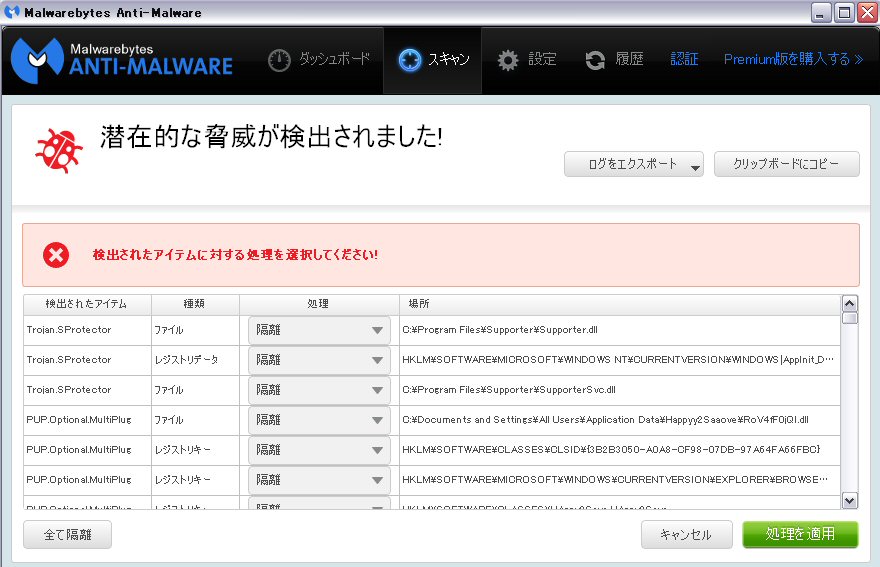Sort by 場所 column header
The height and width of the screenshot is (567, 880).
point(620,304)
